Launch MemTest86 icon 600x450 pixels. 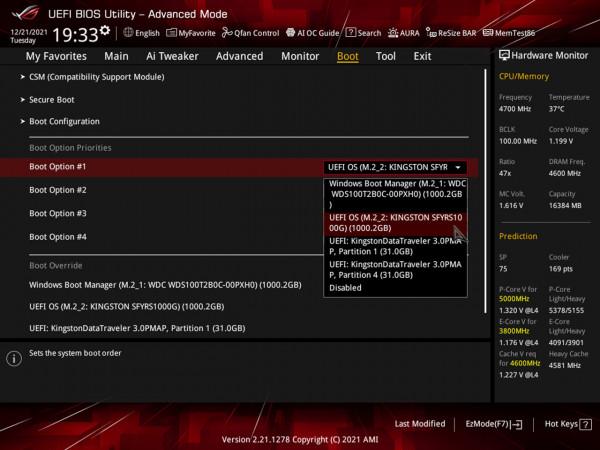point(488,33)
